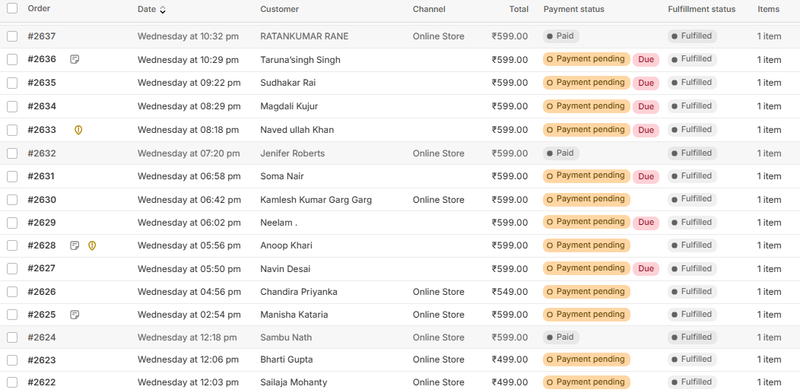Open order #2636
The height and width of the screenshot is (392, 800).
(42, 60)
